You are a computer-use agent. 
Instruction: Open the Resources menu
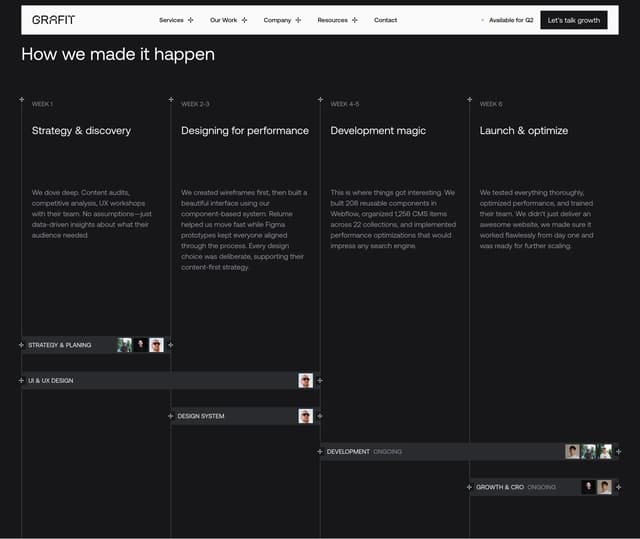pos(333,20)
